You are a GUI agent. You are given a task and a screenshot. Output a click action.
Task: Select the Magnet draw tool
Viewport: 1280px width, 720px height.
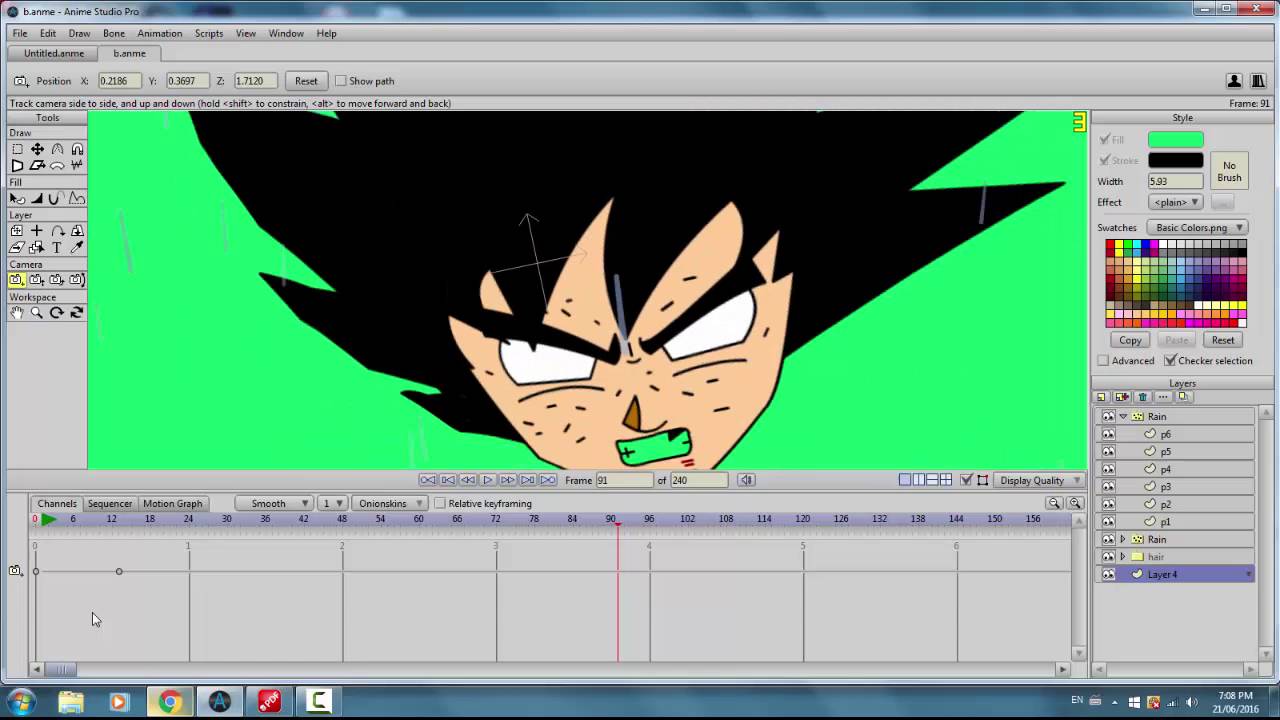[77, 149]
